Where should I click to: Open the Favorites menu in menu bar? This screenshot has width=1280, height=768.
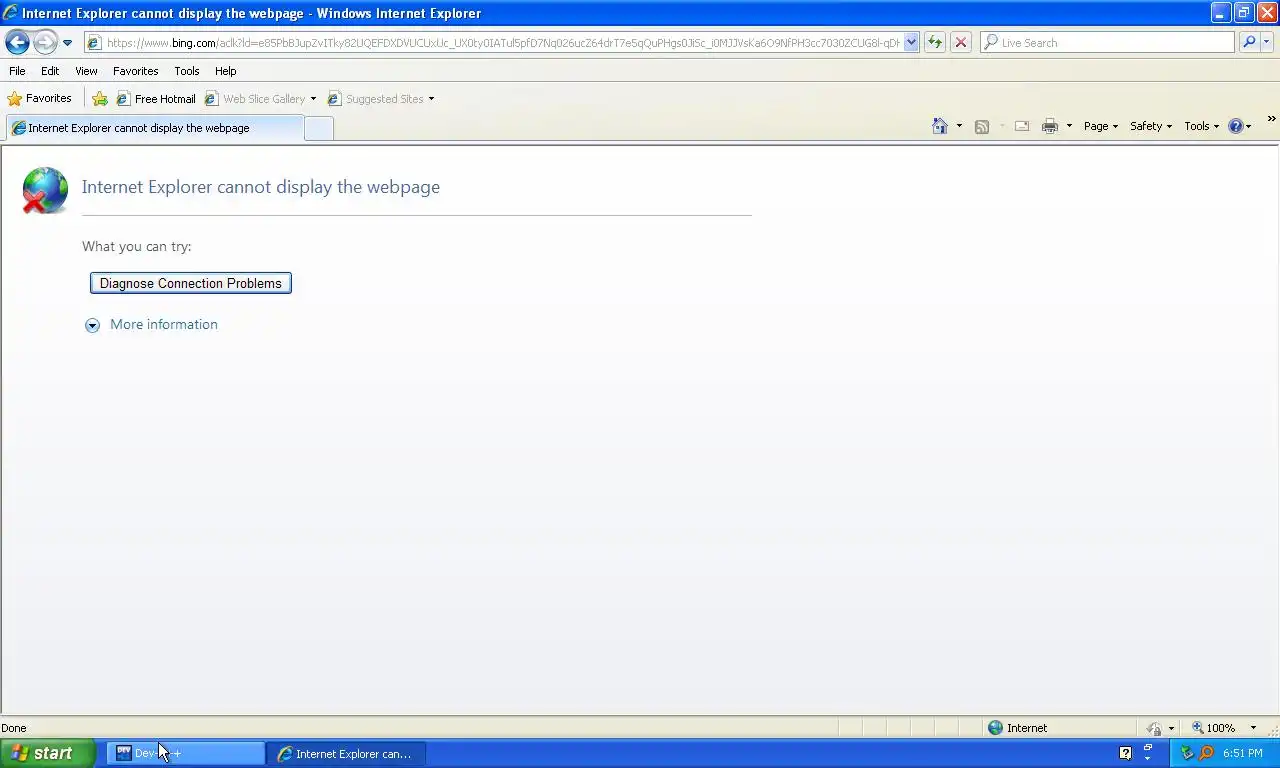tap(135, 71)
